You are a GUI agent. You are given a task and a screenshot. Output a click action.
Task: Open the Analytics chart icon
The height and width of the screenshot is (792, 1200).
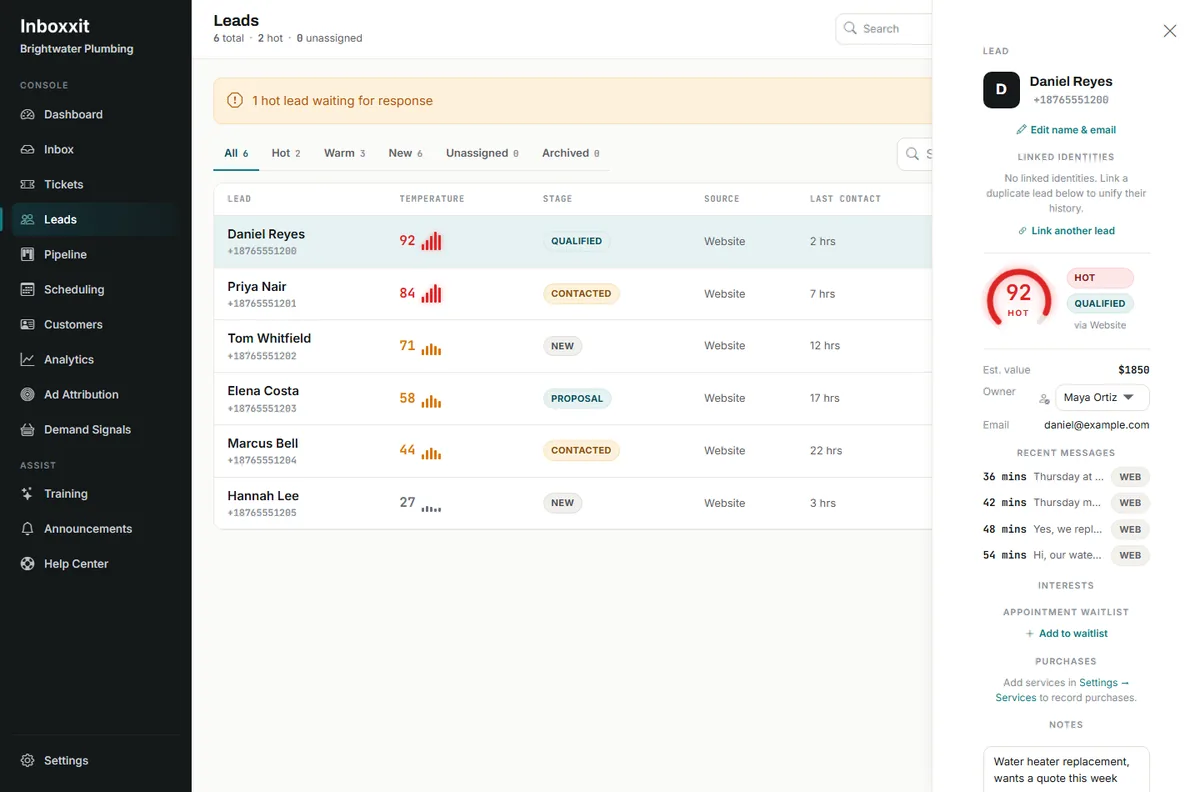(x=27, y=359)
